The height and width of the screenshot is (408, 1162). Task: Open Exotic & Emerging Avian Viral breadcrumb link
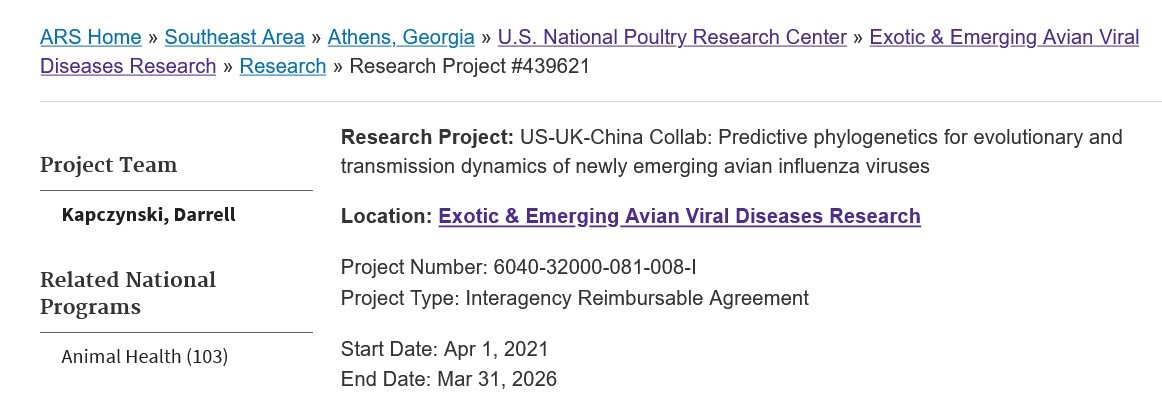click(x=1004, y=37)
